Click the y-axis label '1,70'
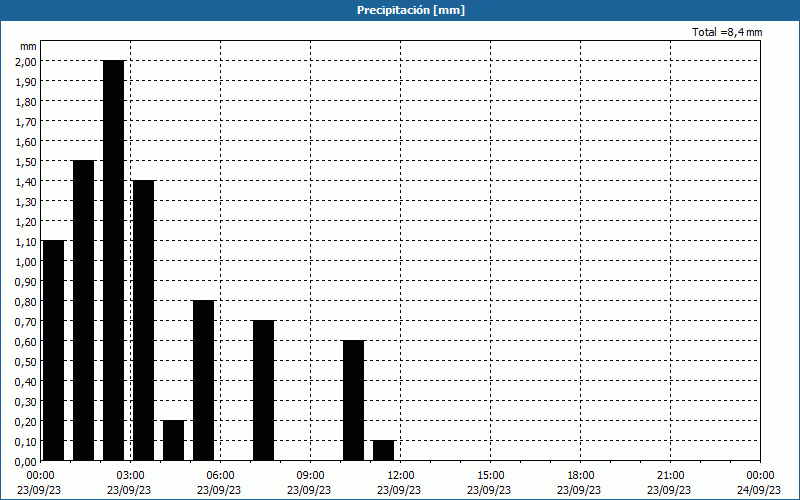Screen dimensions: 800x500 (28, 121)
